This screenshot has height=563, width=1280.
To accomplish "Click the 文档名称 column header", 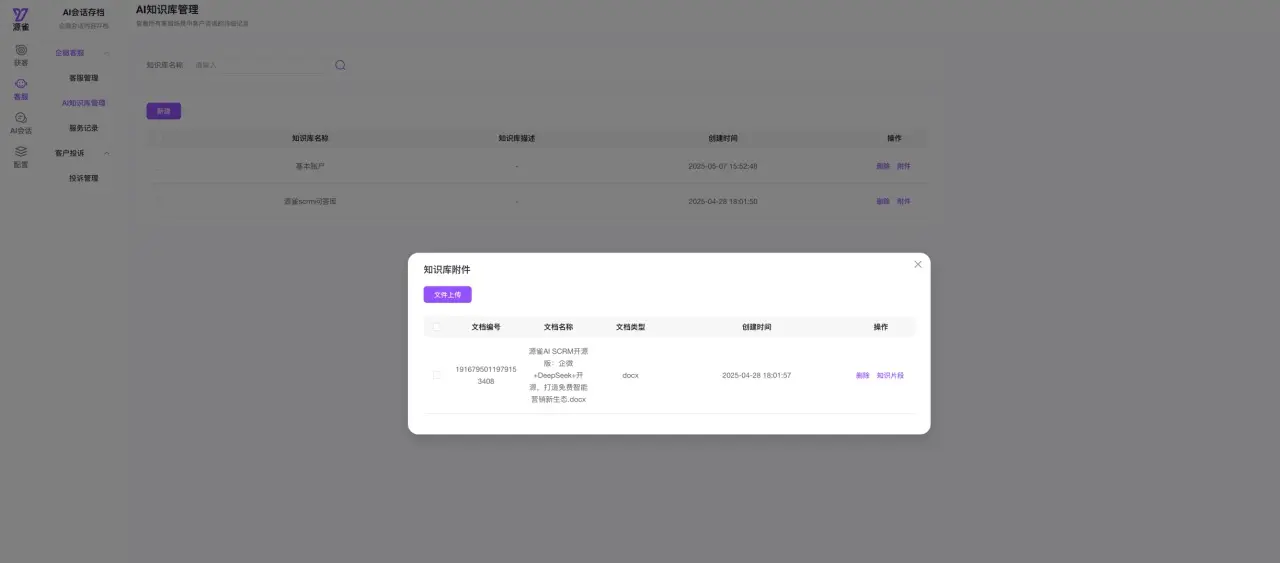I will point(558,327).
